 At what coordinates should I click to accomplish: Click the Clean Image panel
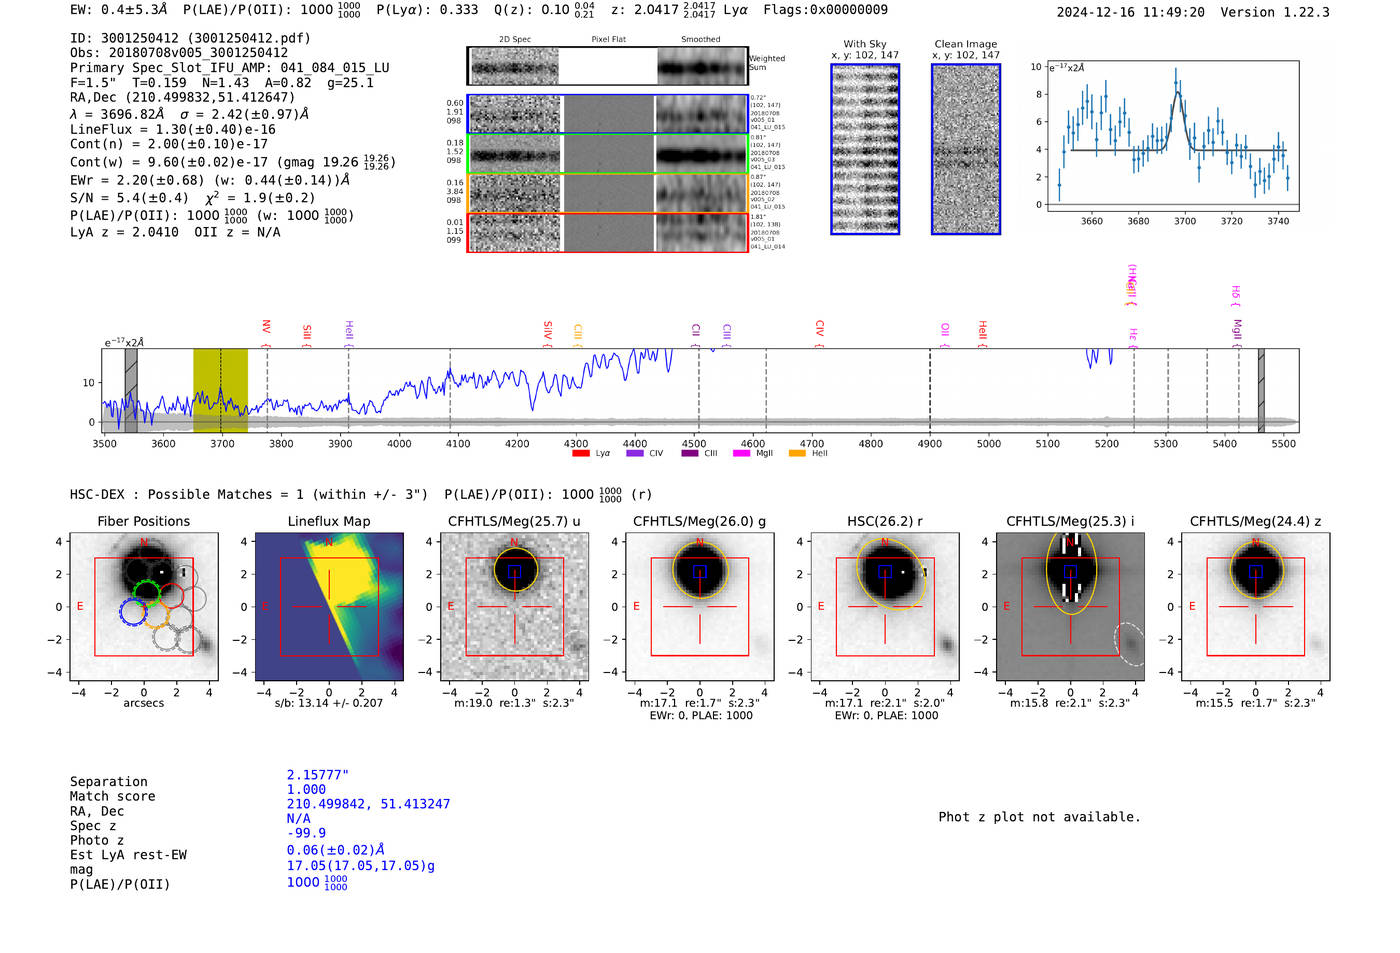tap(966, 149)
